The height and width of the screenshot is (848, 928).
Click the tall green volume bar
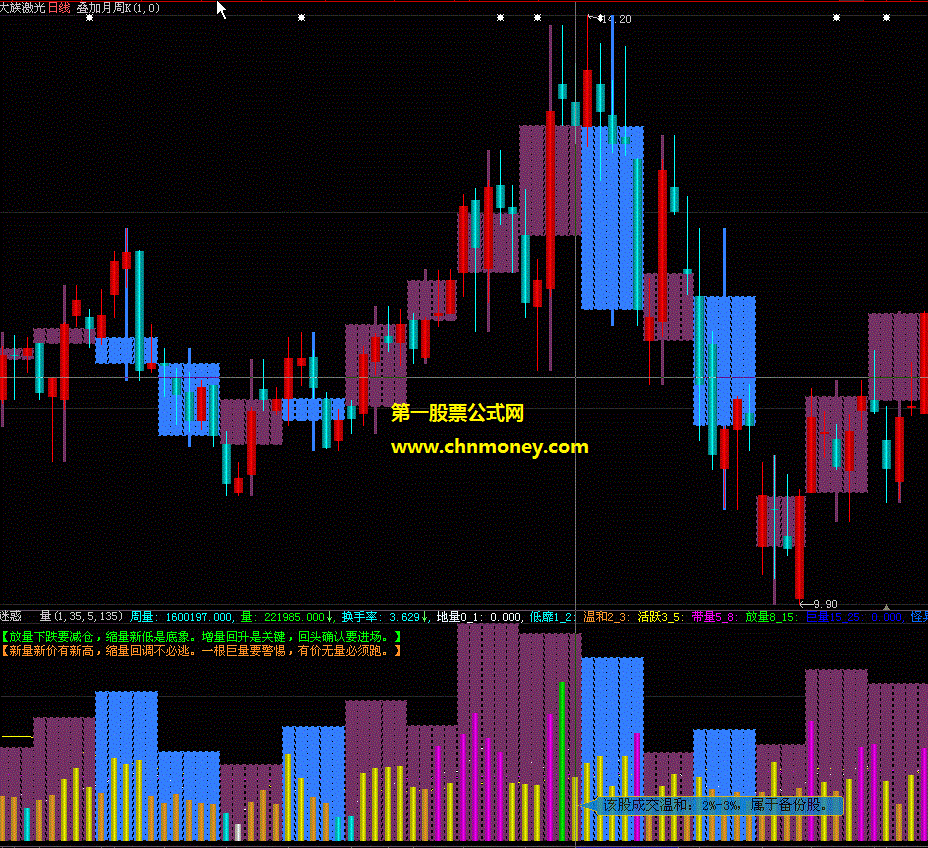point(562,761)
